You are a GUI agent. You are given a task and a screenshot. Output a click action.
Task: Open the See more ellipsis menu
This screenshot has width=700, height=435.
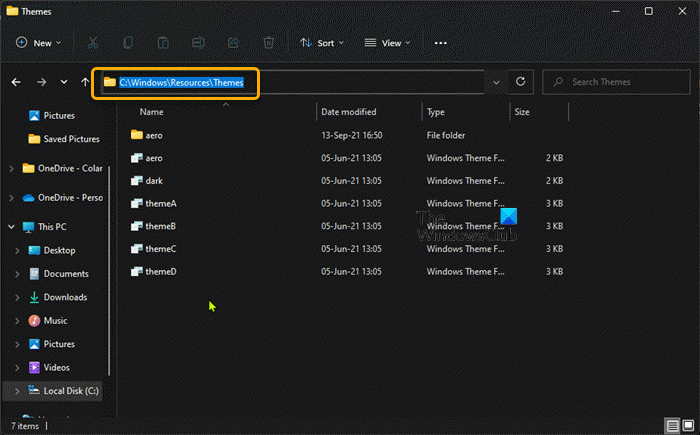point(441,43)
